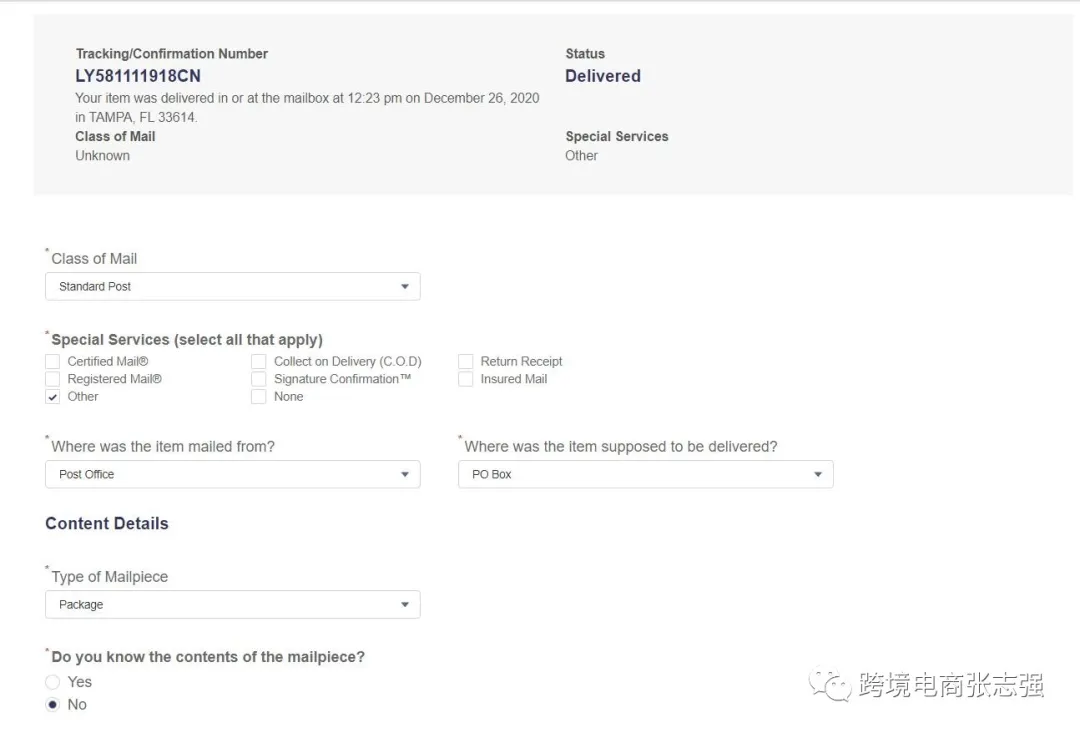1080x733 pixels.
Task: Expand the Type of Mailpiece dropdown
Action: [x=232, y=605]
